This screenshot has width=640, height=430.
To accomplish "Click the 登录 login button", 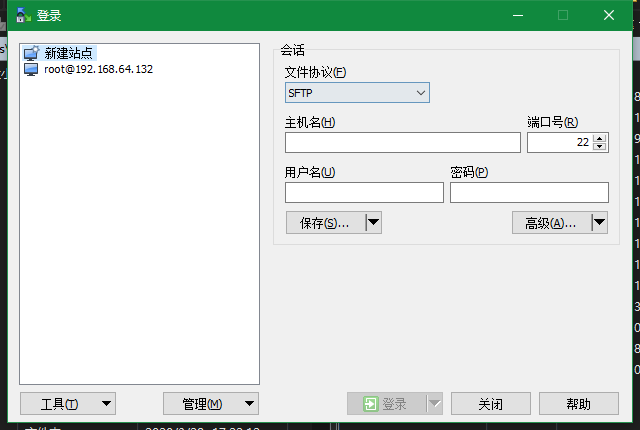I will coord(387,404).
